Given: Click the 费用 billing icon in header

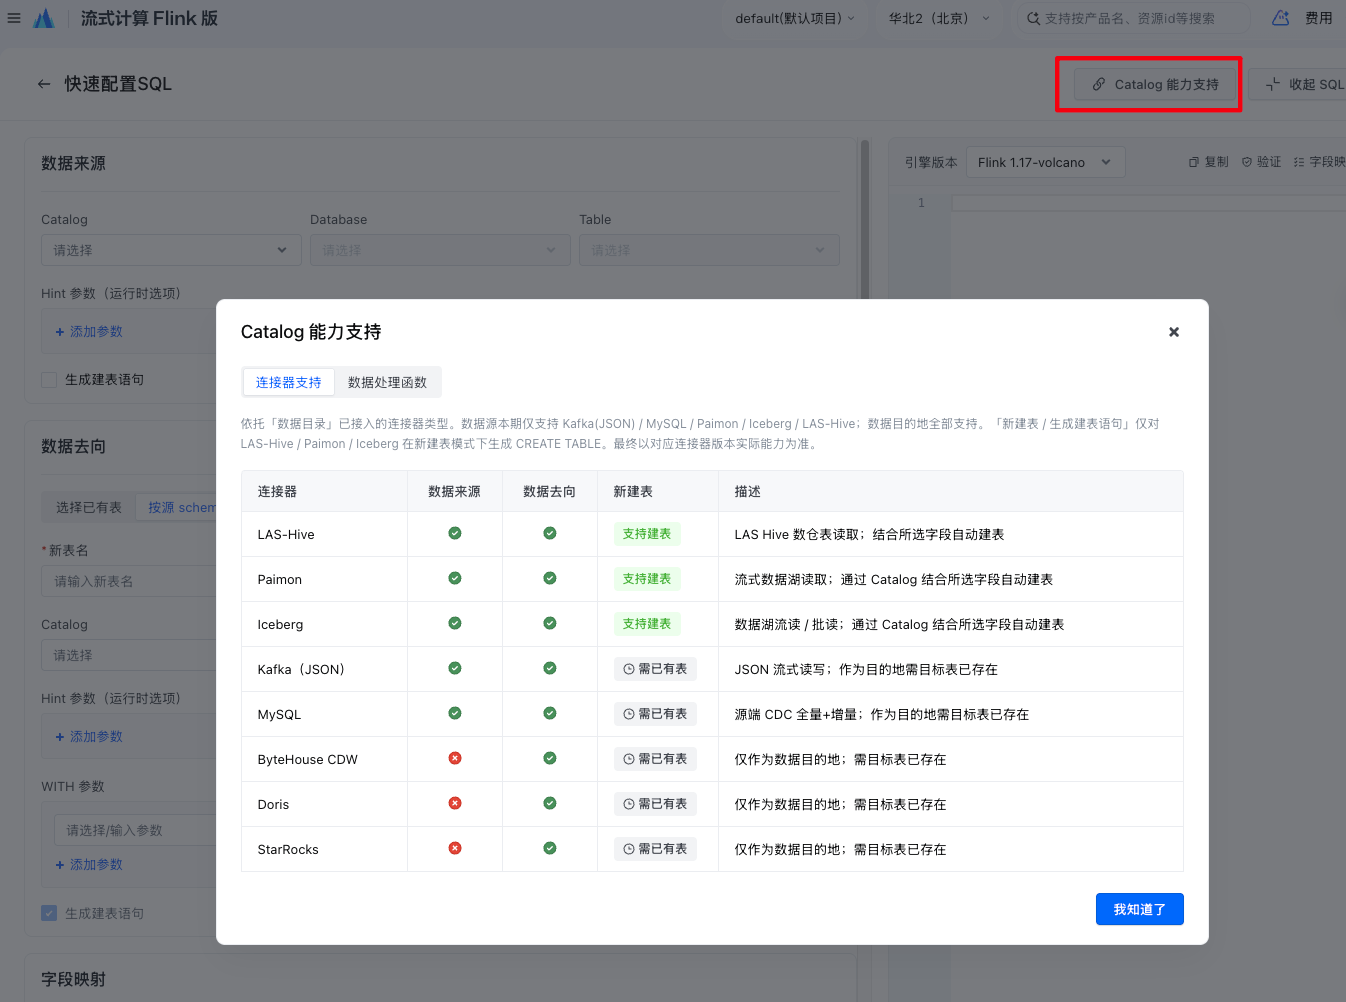Looking at the screenshot, I should (x=1281, y=18).
